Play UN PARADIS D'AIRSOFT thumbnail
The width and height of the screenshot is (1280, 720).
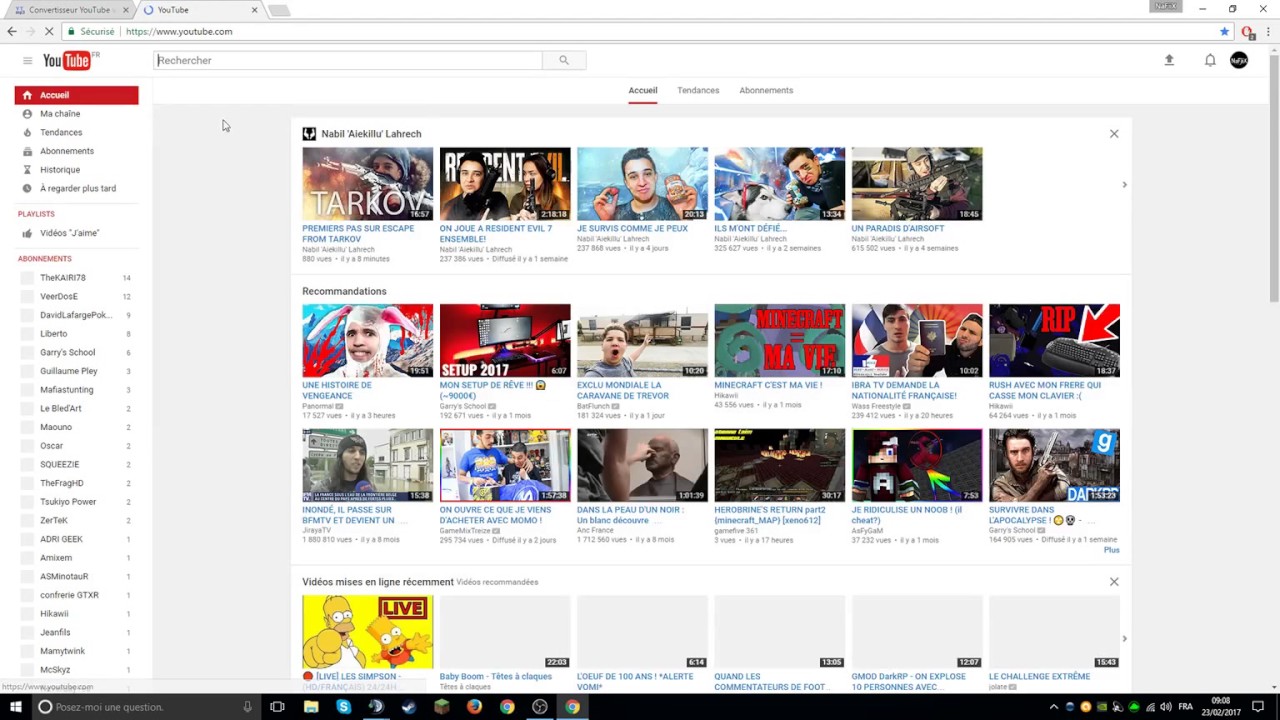917,184
